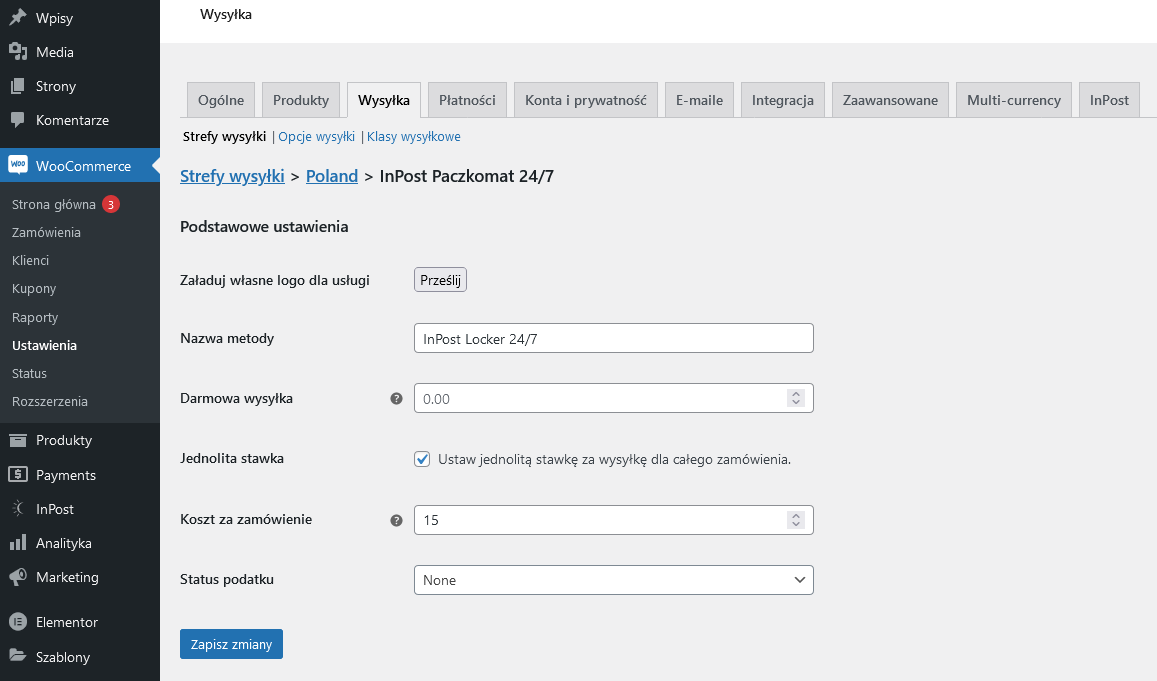Go to Klasy wysyłkowe sub-section
The width and height of the screenshot is (1157, 681).
[414, 136]
